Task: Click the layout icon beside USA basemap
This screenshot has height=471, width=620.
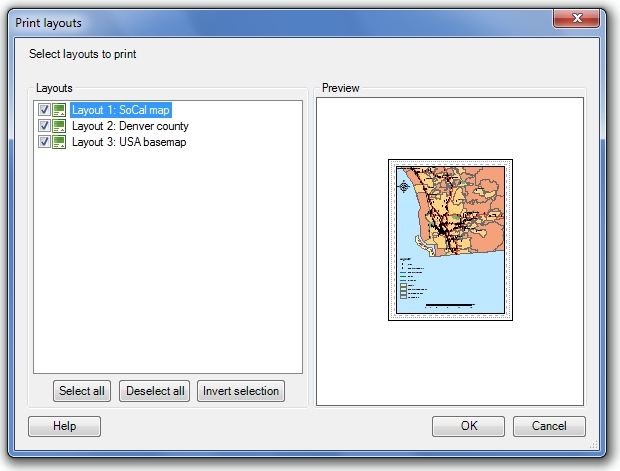Action: tap(60, 142)
